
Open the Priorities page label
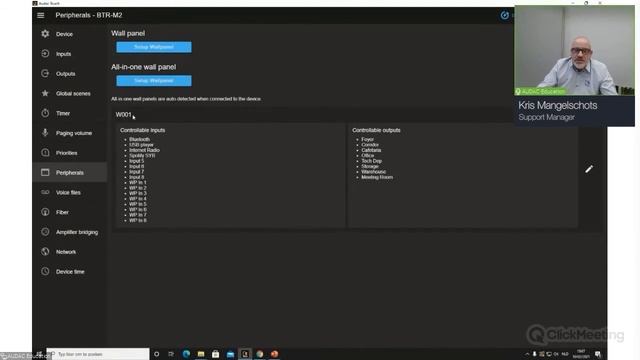tap(67, 153)
